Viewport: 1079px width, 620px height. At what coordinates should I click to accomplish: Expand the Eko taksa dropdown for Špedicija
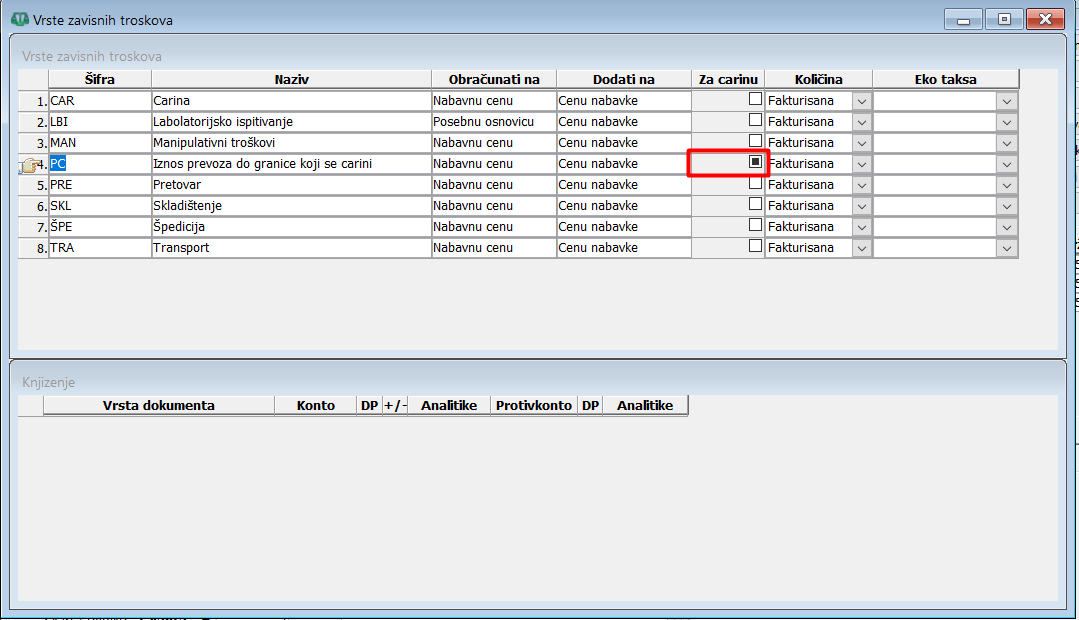1007,227
